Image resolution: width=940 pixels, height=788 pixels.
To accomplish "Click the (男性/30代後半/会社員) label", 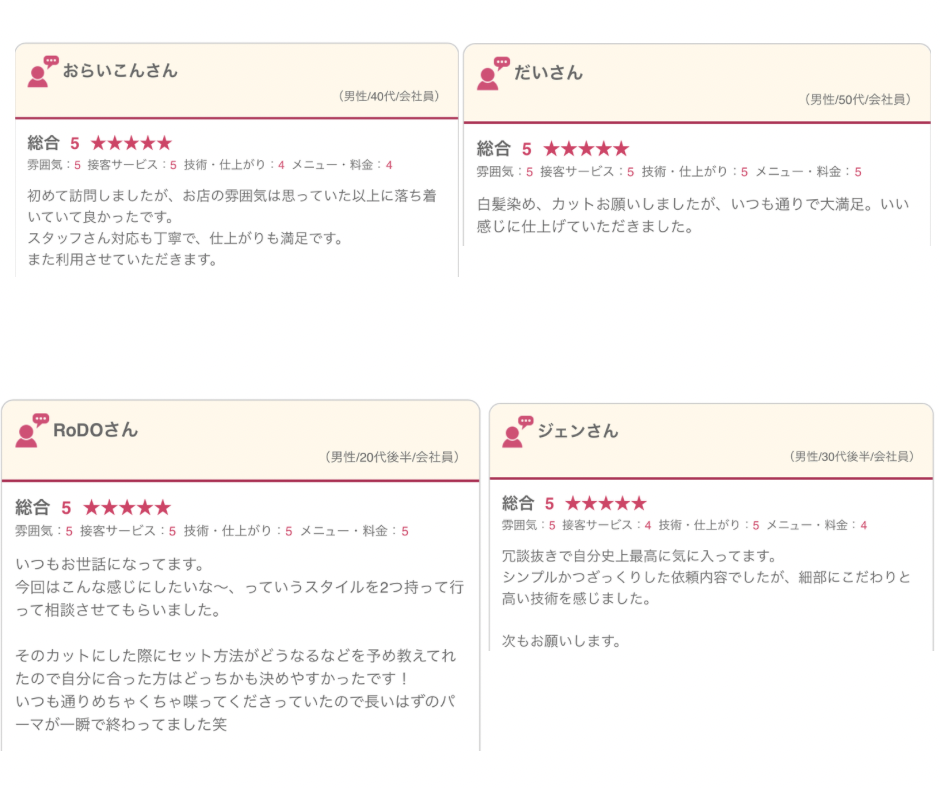I will [852, 457].
